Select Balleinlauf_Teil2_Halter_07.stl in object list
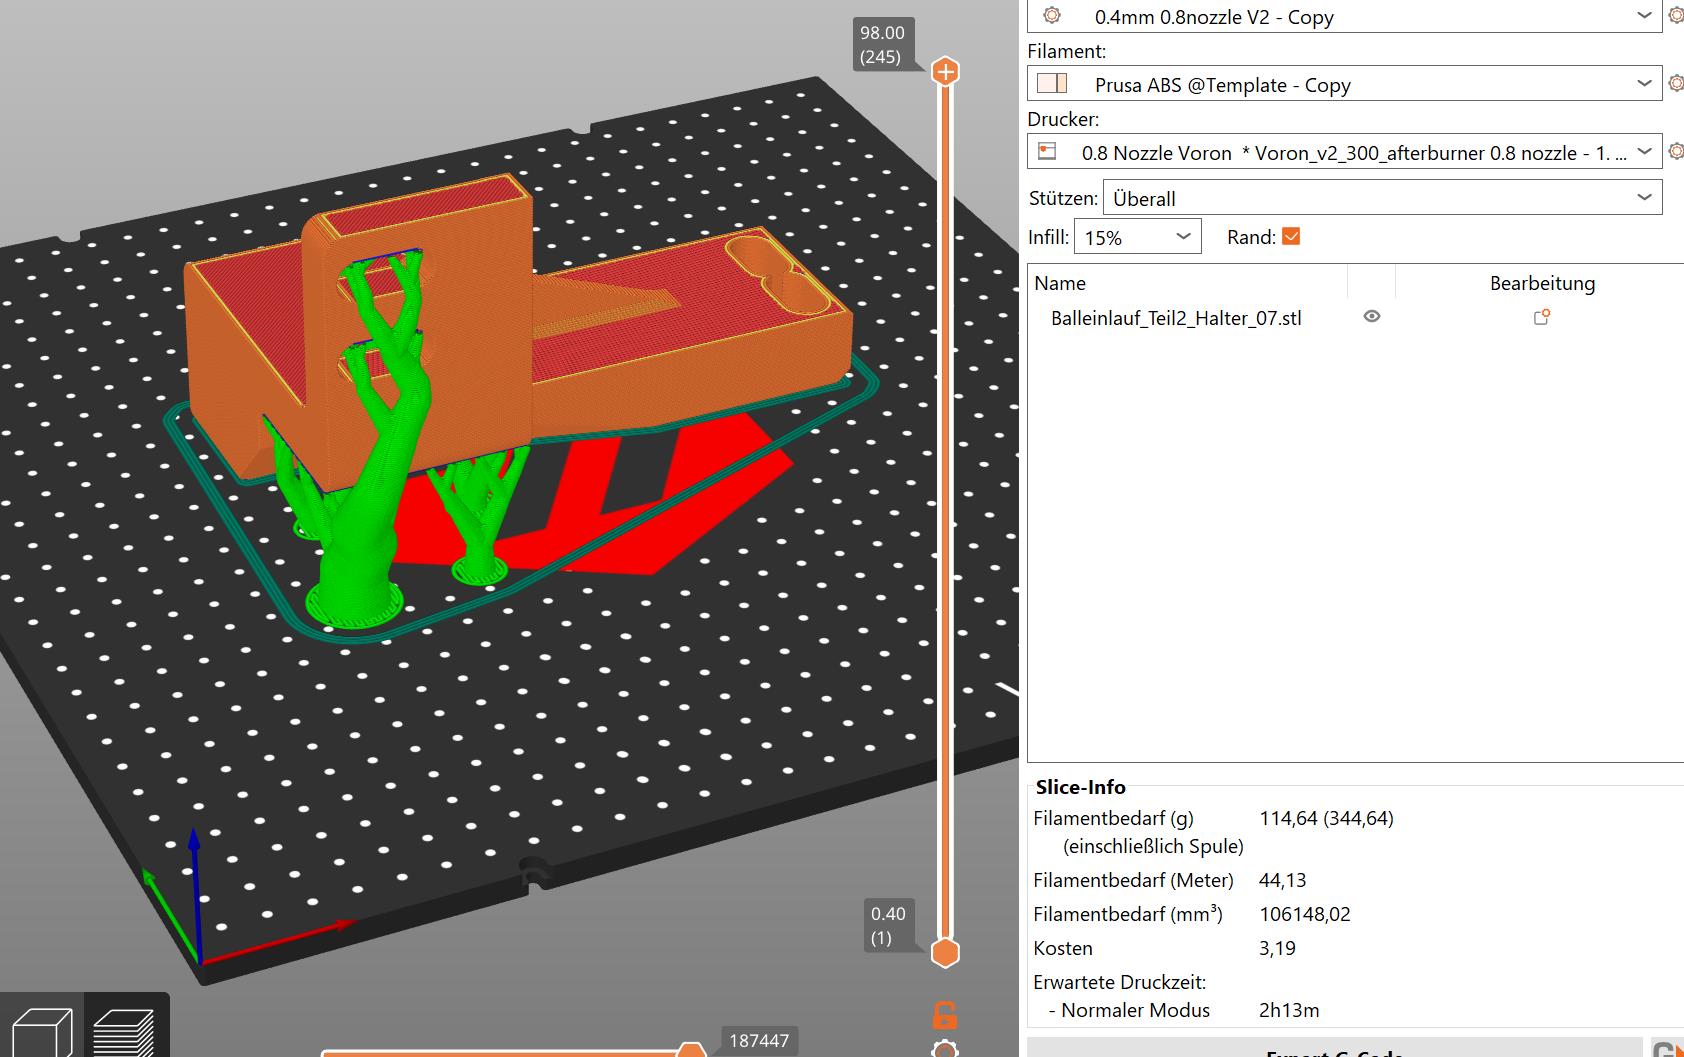The height and width of the screenshot is (1057, 1684). [1176, 318]
